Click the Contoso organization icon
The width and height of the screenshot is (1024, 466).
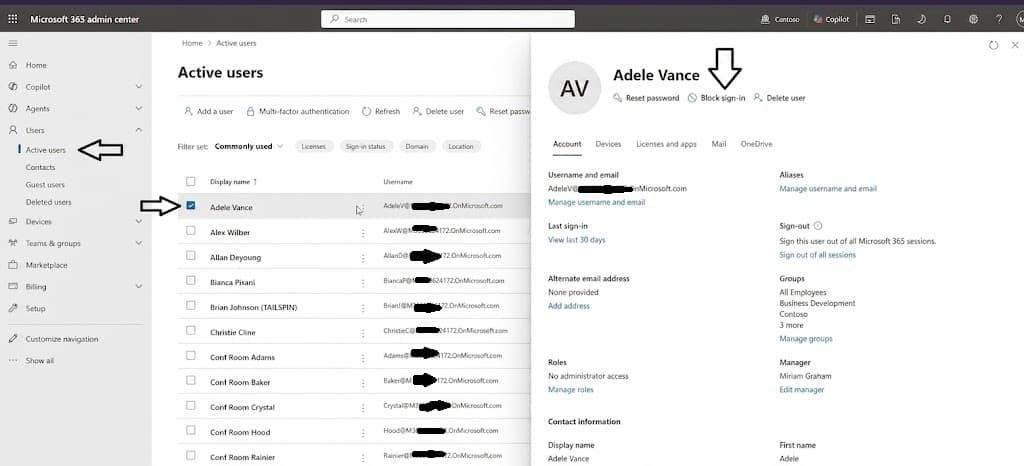(765, 19)
